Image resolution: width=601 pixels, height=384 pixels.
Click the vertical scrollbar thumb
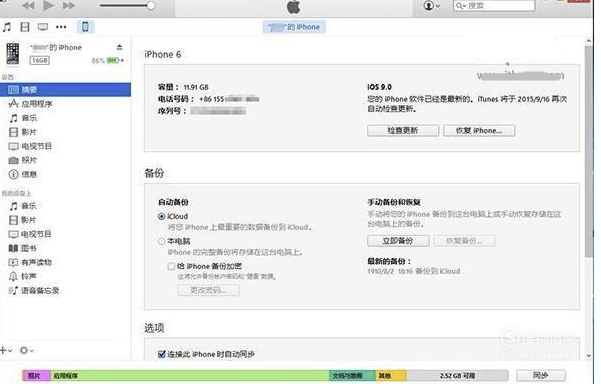(x=589, y=151)
